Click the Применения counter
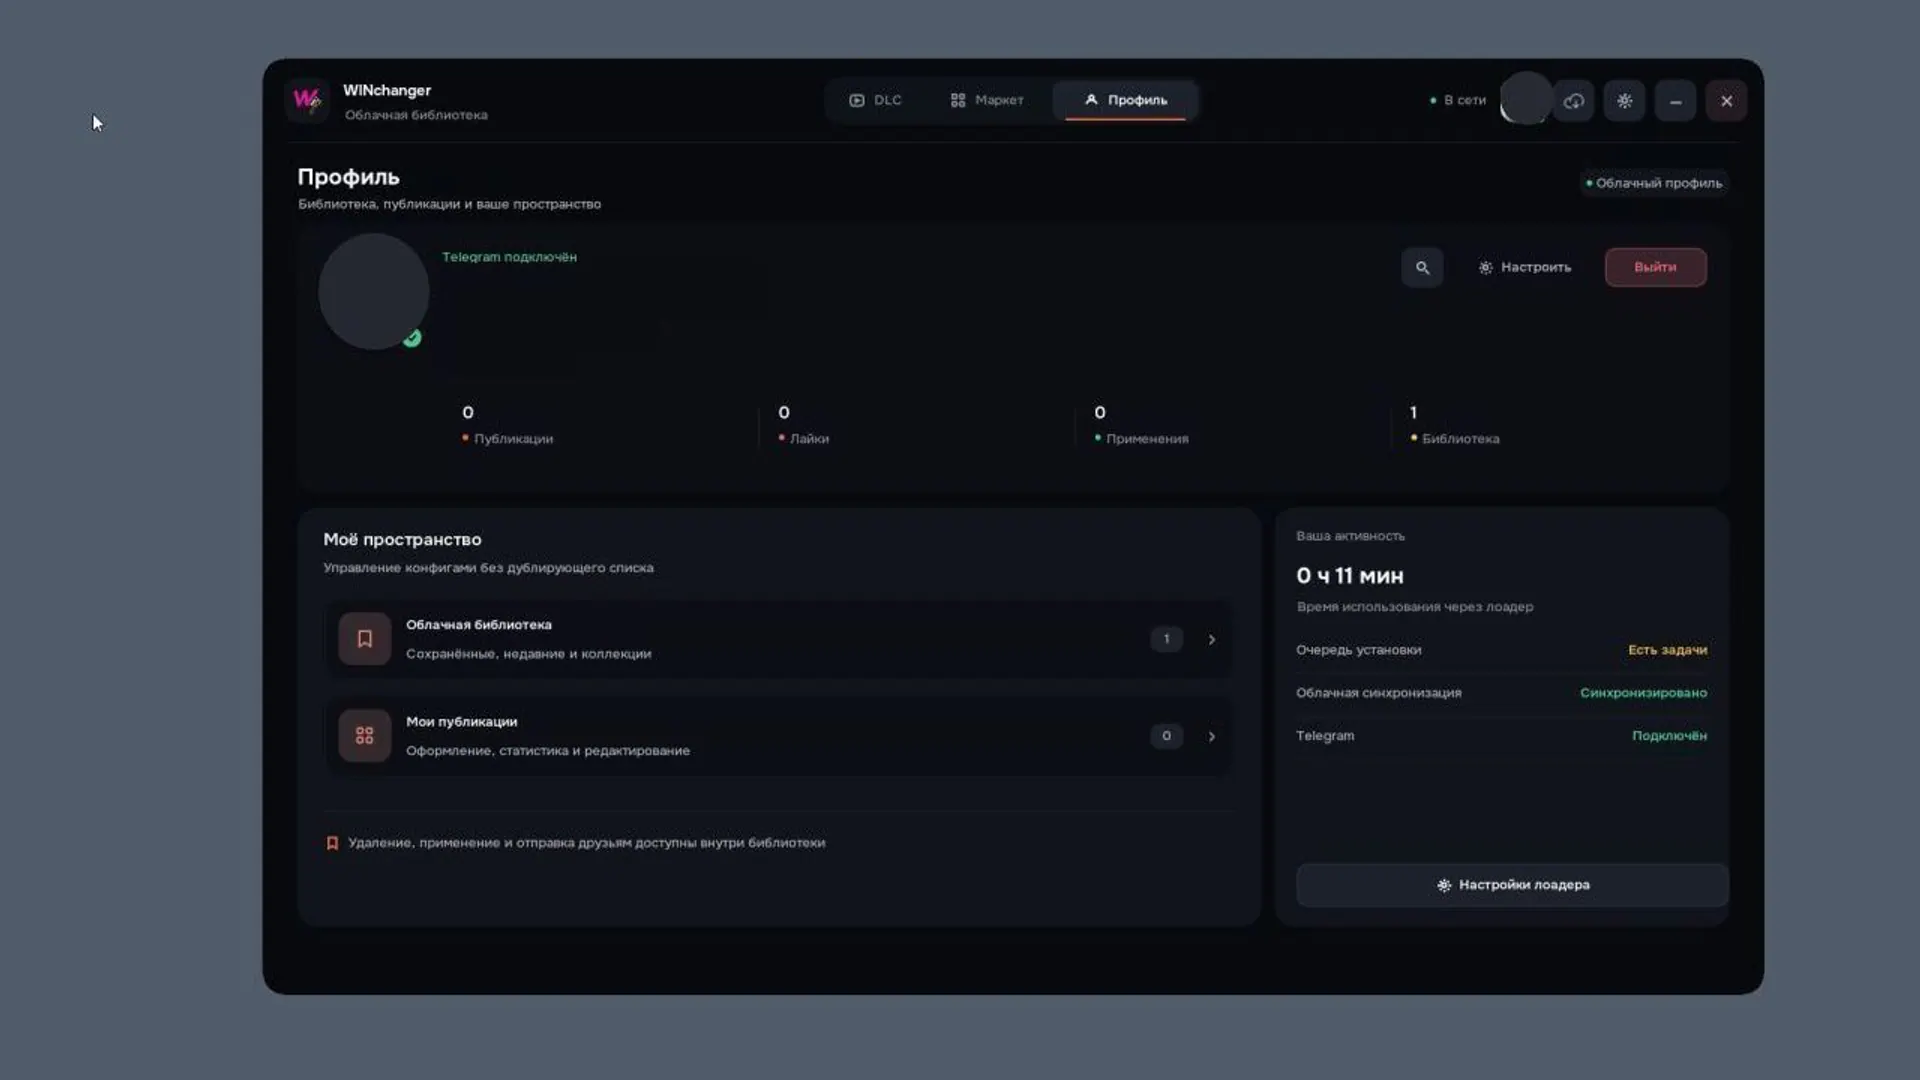 pos(1141,425)
